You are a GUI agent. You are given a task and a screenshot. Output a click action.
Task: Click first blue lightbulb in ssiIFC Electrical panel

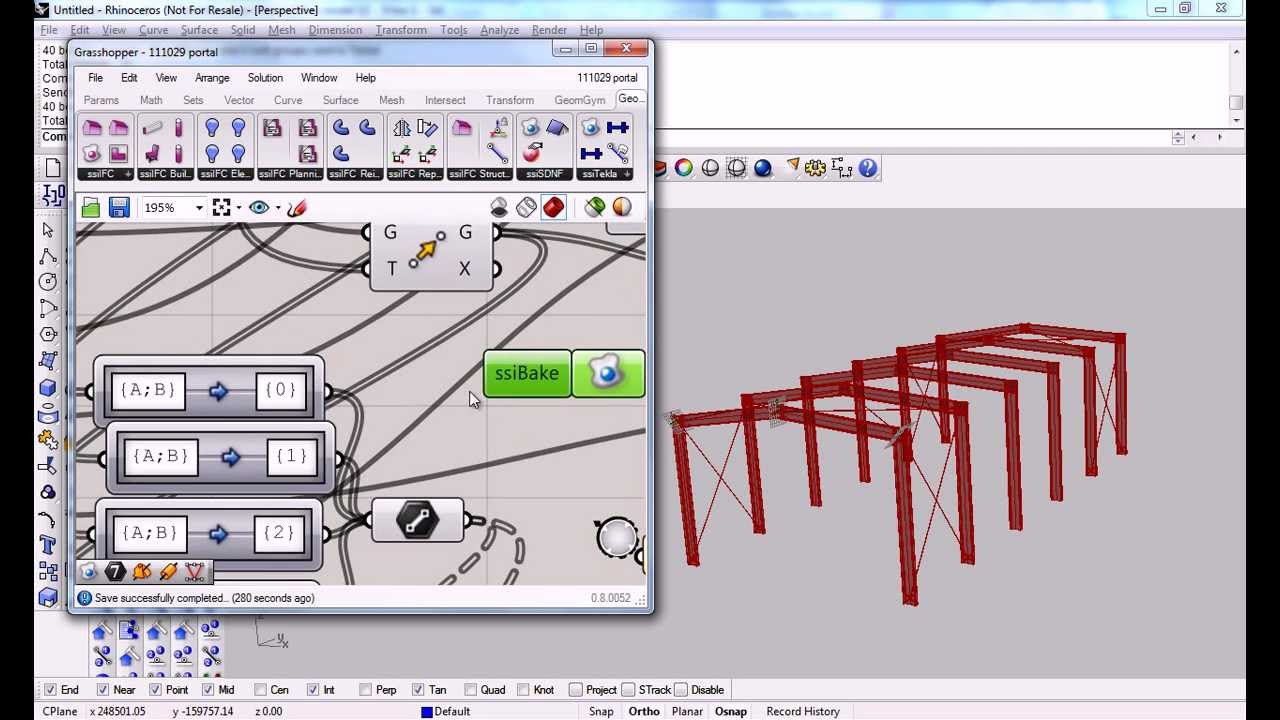[212, 128]
